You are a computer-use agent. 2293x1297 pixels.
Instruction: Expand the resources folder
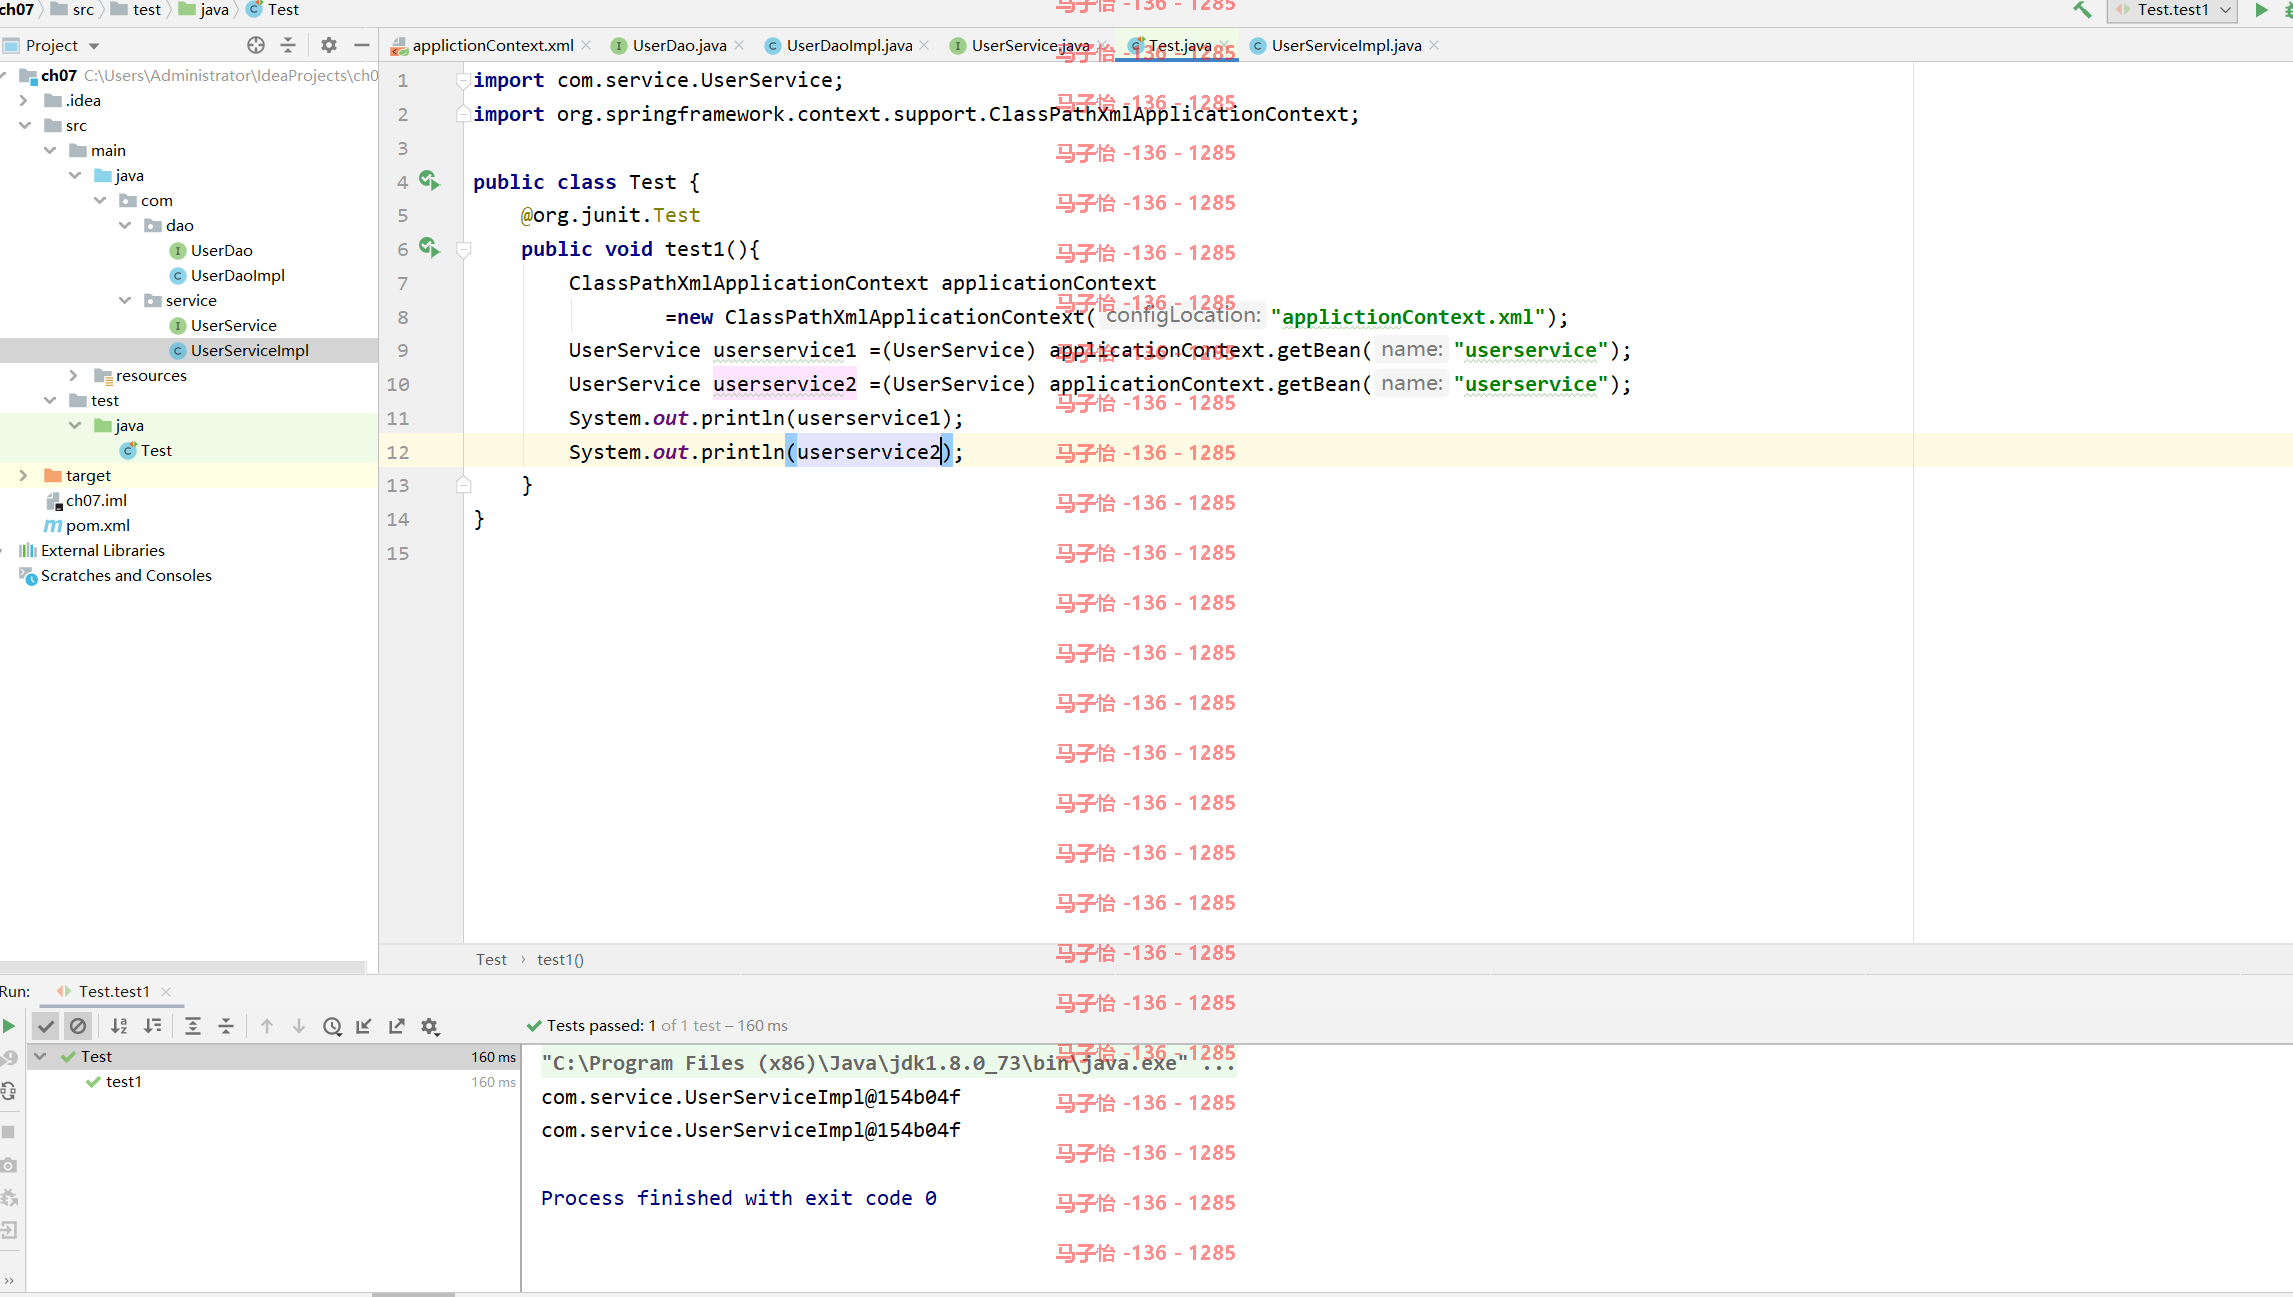coord(74,375)
